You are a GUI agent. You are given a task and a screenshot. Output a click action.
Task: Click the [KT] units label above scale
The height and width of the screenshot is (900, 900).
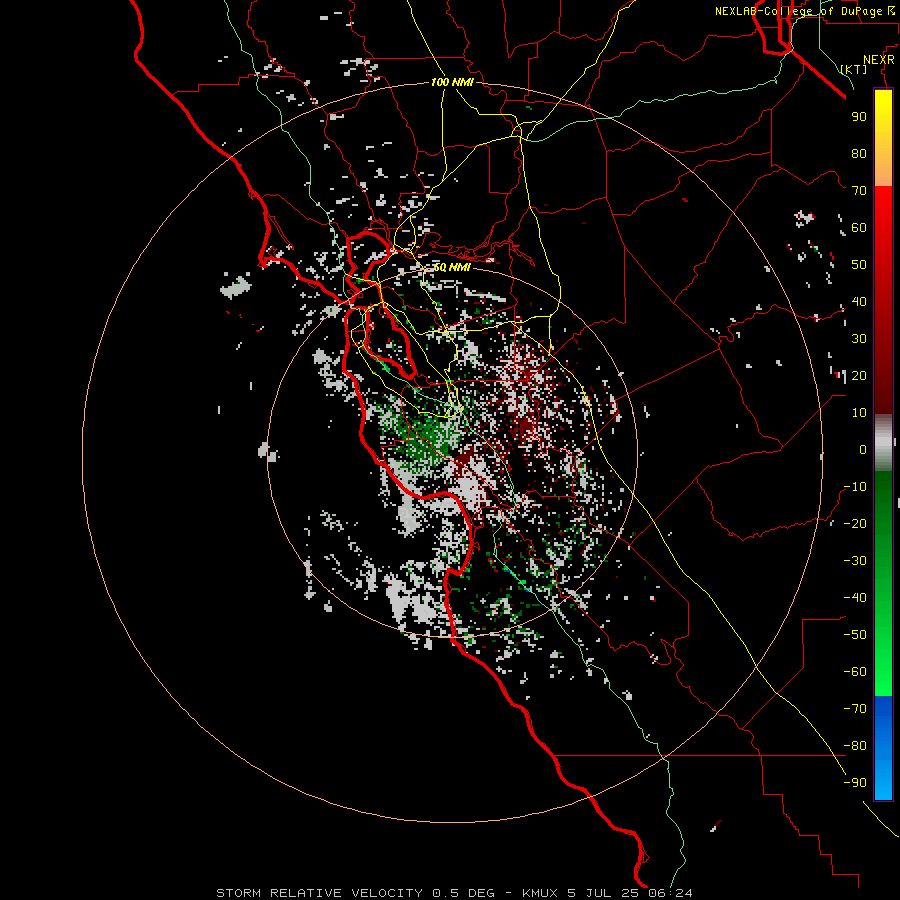coord(854,69)
